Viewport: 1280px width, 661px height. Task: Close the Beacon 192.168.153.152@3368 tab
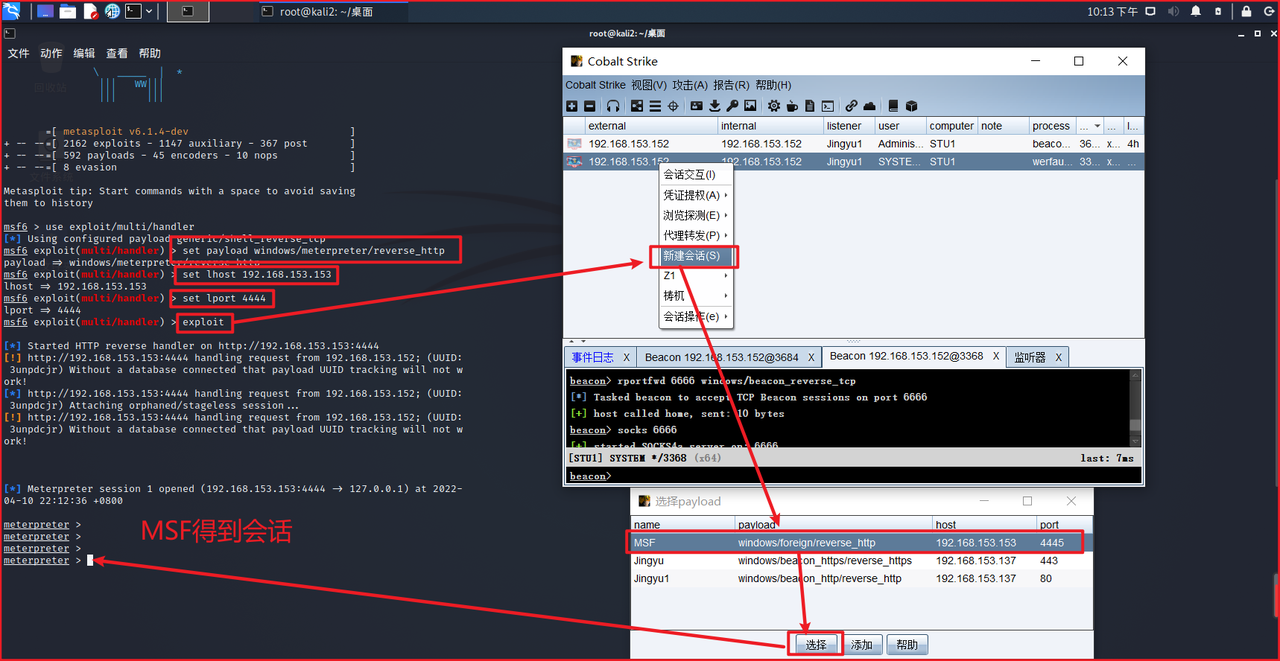(996, 356)
